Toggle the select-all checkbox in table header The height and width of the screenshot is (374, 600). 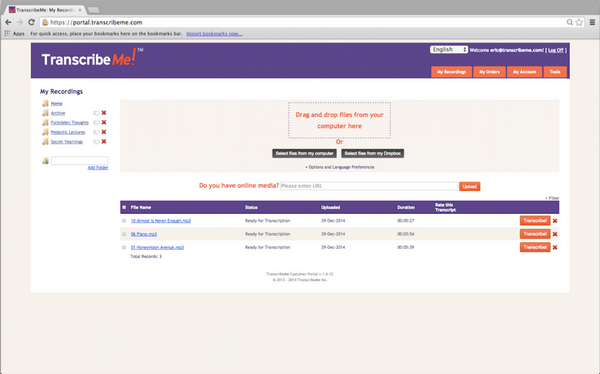point(124,207)
